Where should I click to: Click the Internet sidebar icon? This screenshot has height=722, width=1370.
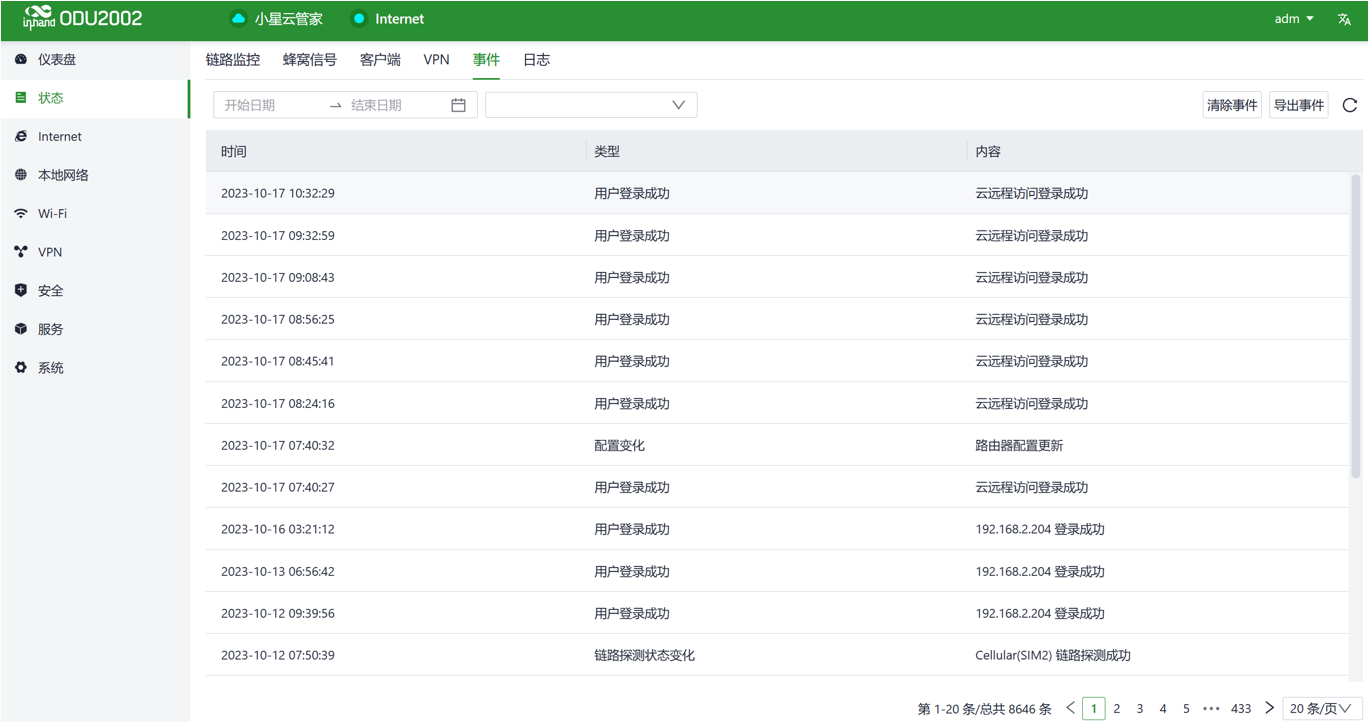coord(21,137)
